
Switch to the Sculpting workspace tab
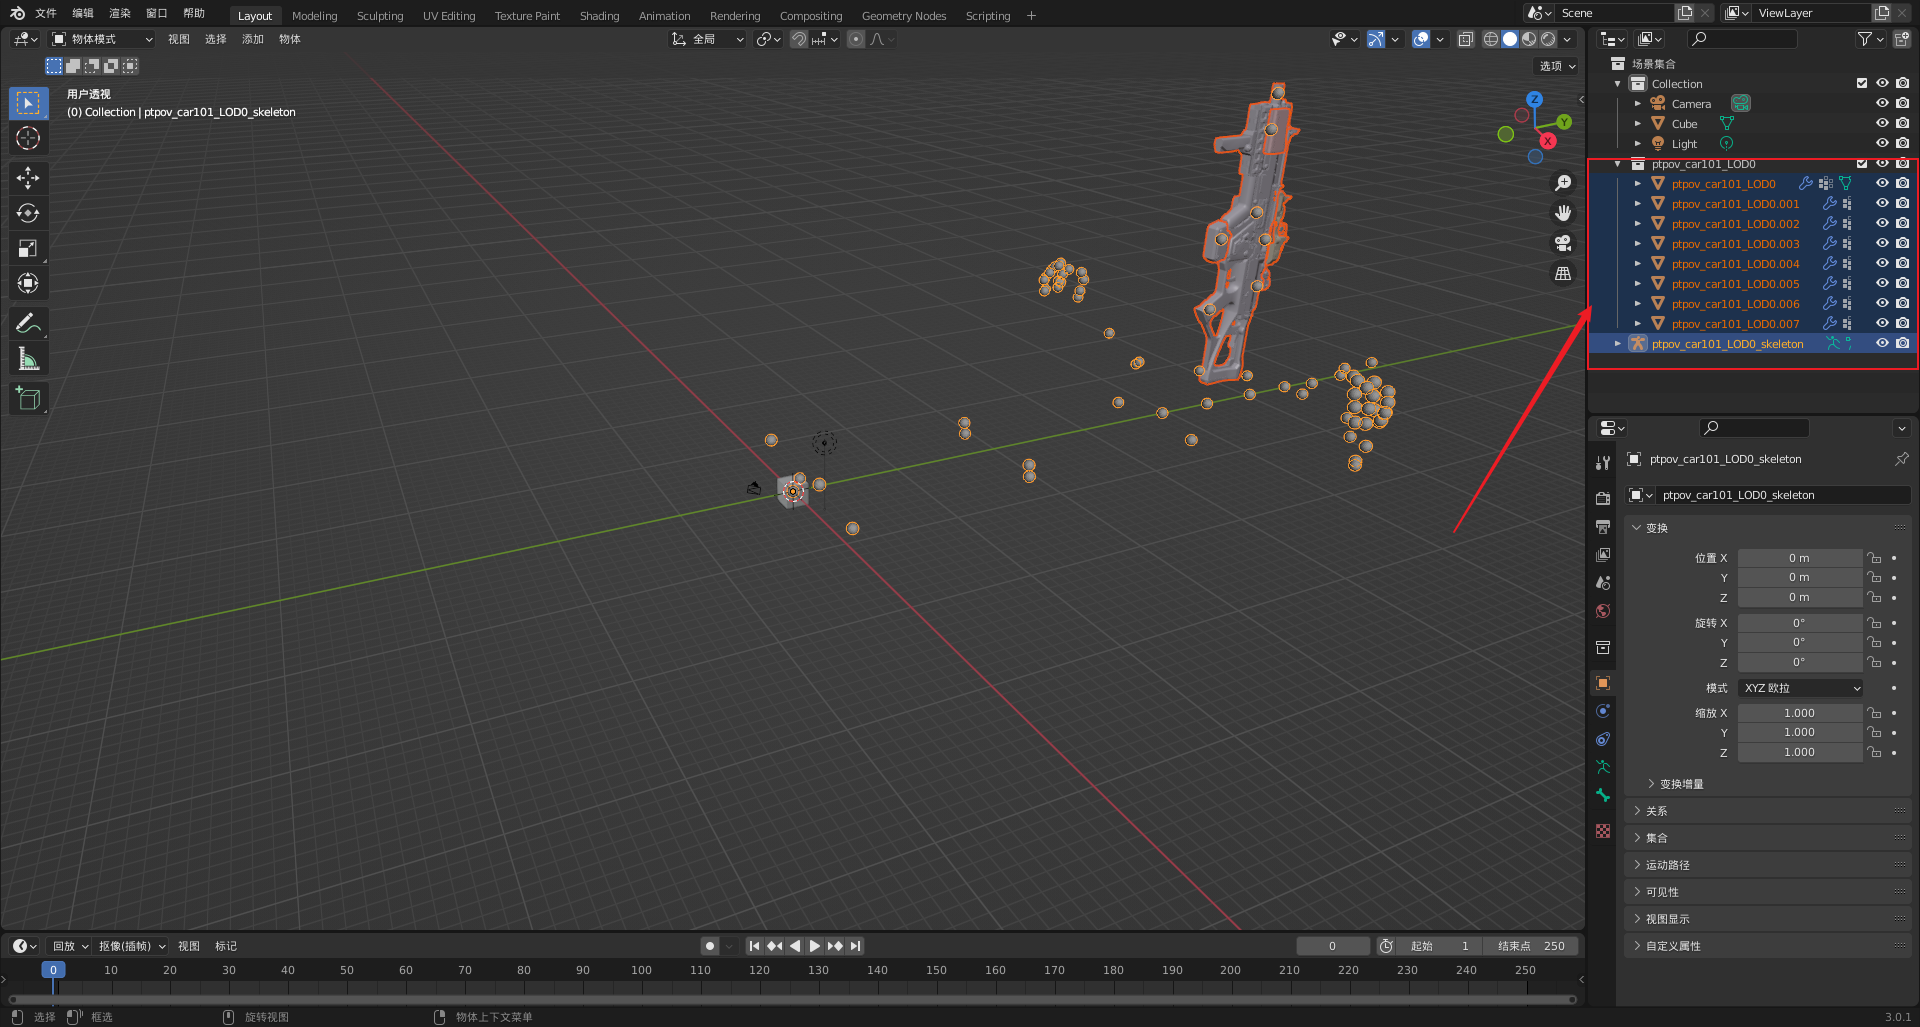pyautogui.click(x=380, y=16)
